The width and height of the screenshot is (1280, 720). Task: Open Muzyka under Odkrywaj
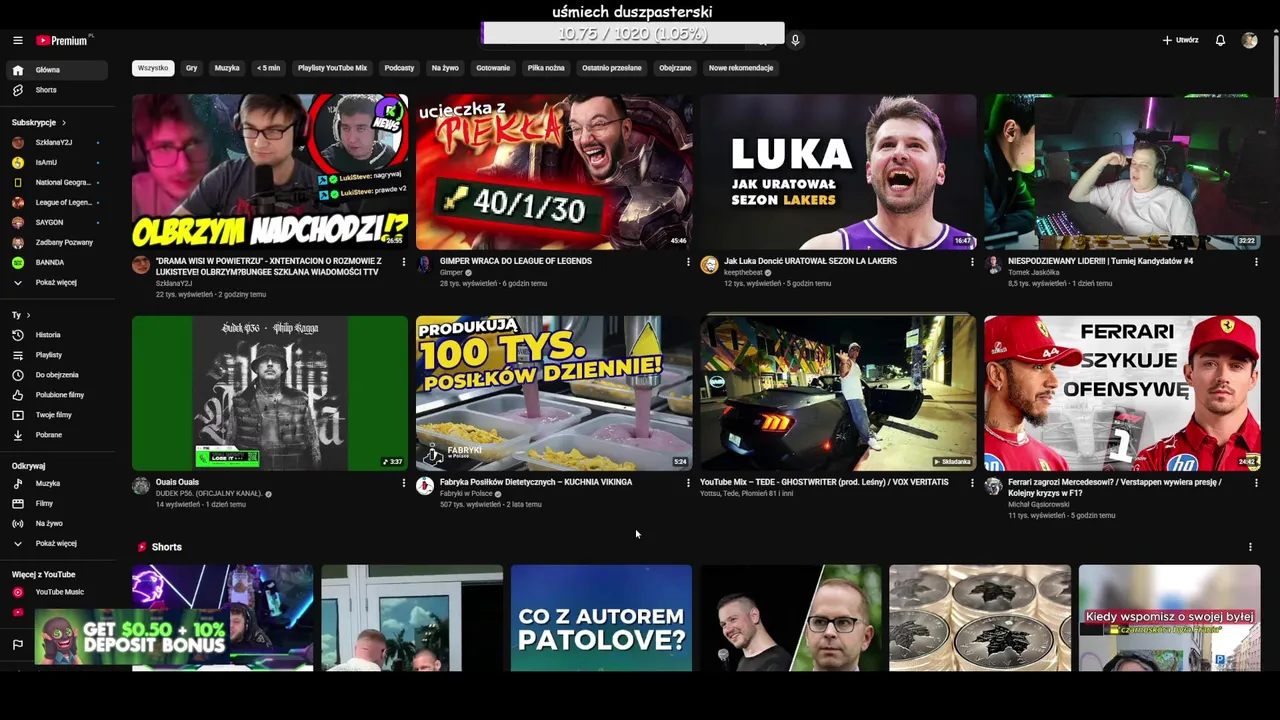[56, 483]
